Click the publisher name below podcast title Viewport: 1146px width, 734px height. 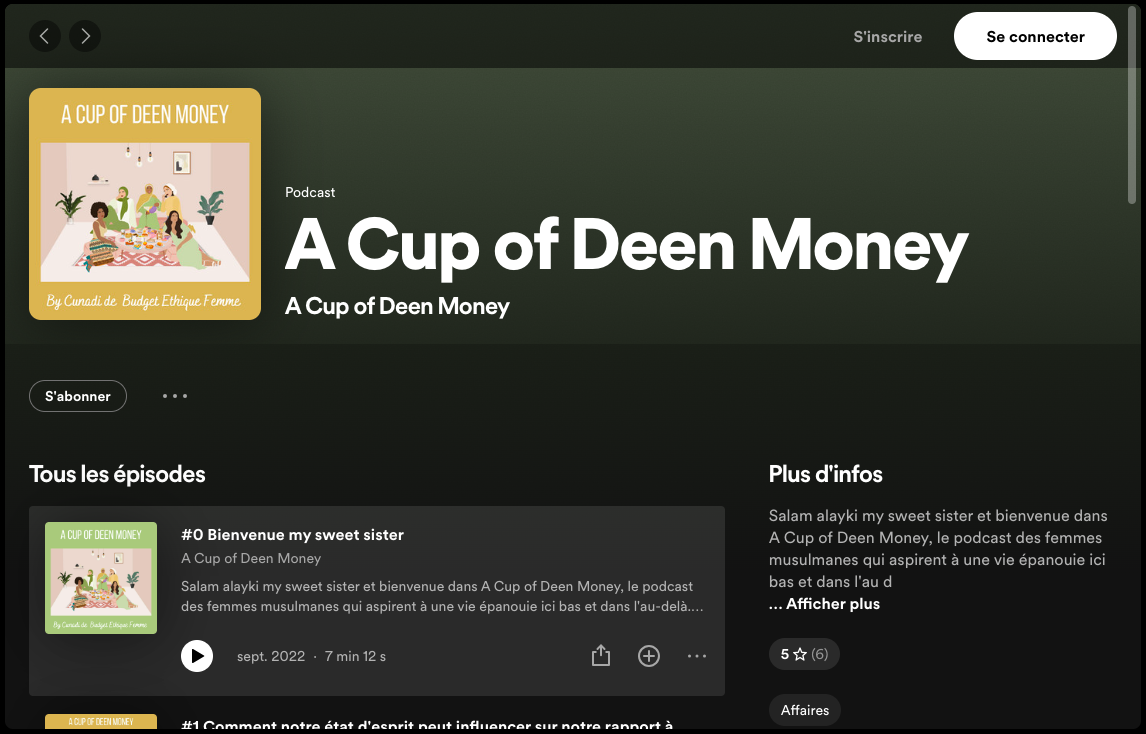(x=397, y=306)
